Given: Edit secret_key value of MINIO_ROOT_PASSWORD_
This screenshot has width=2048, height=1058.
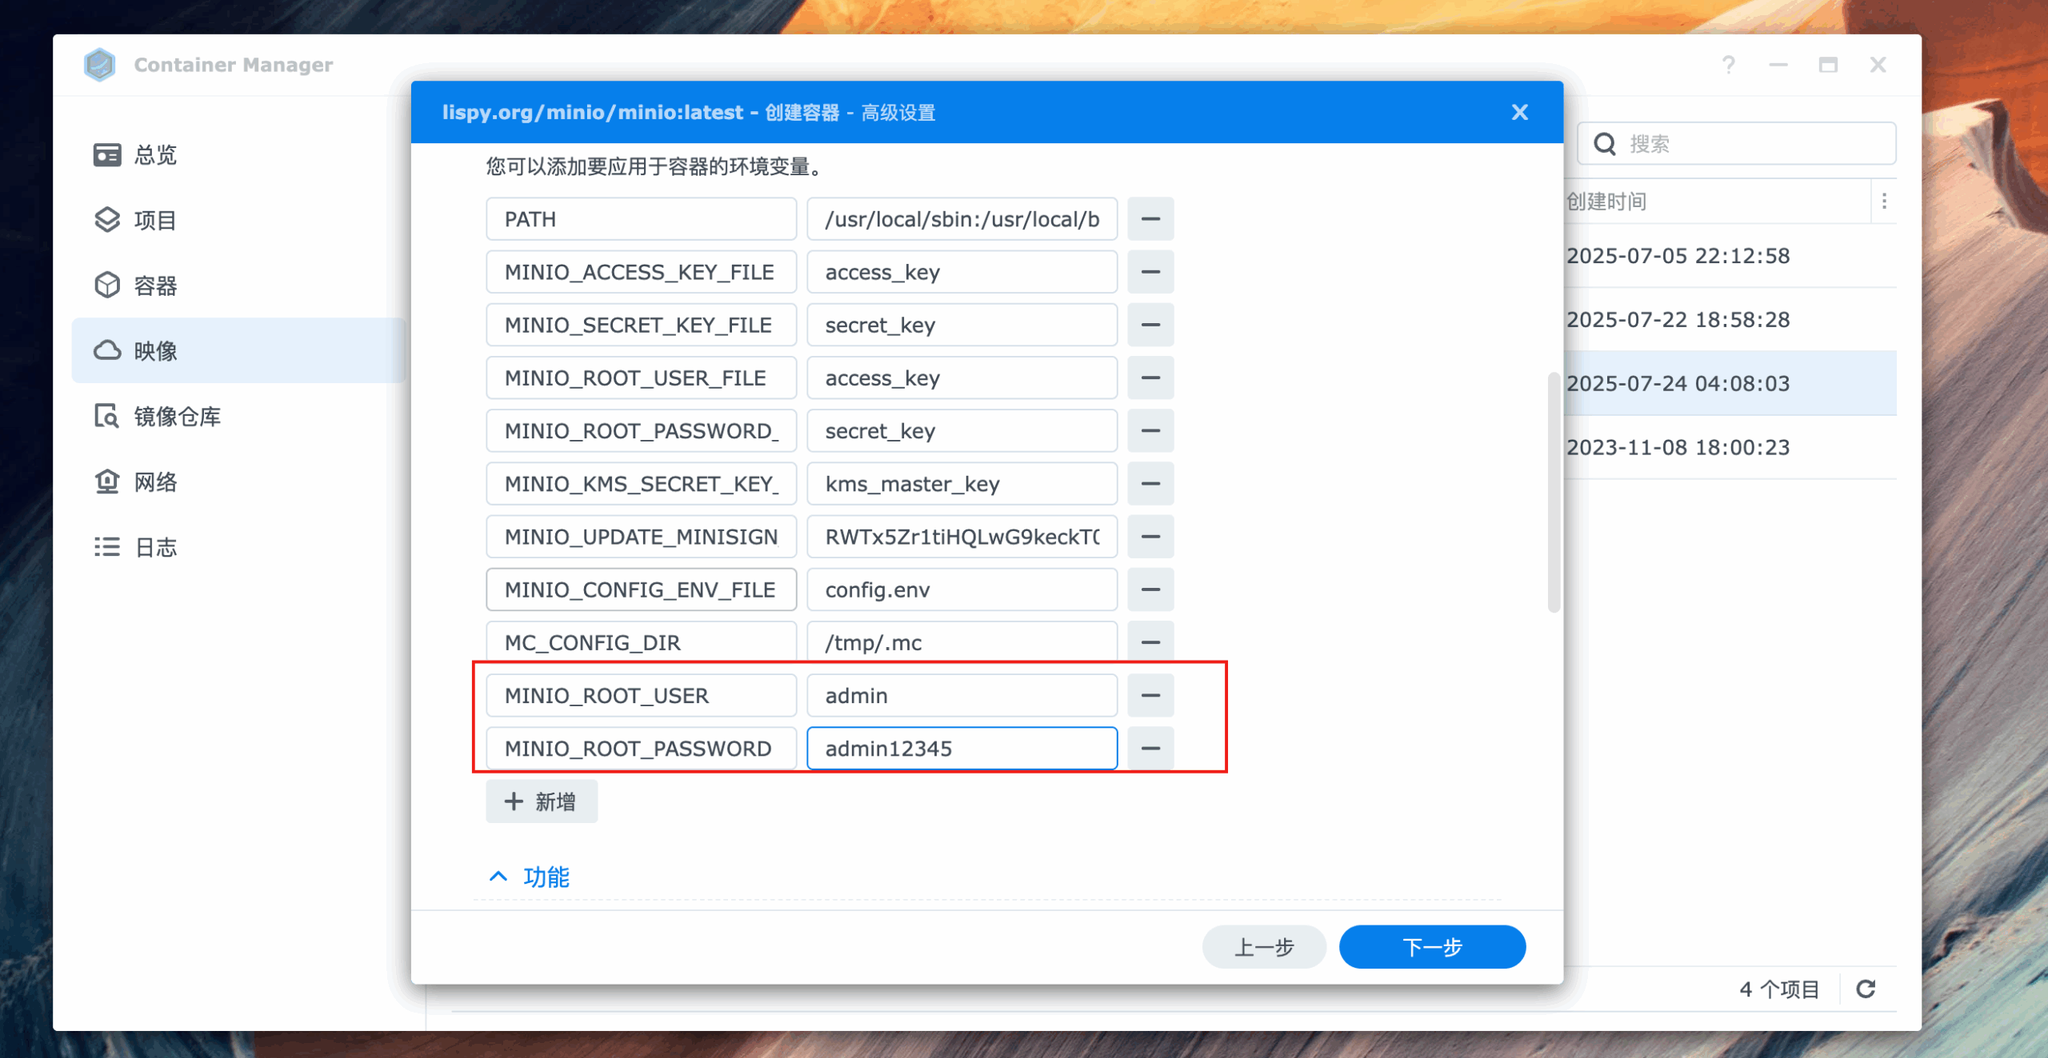Looking at the screenshot, I should pyautogui.click(x=962, y=431).
